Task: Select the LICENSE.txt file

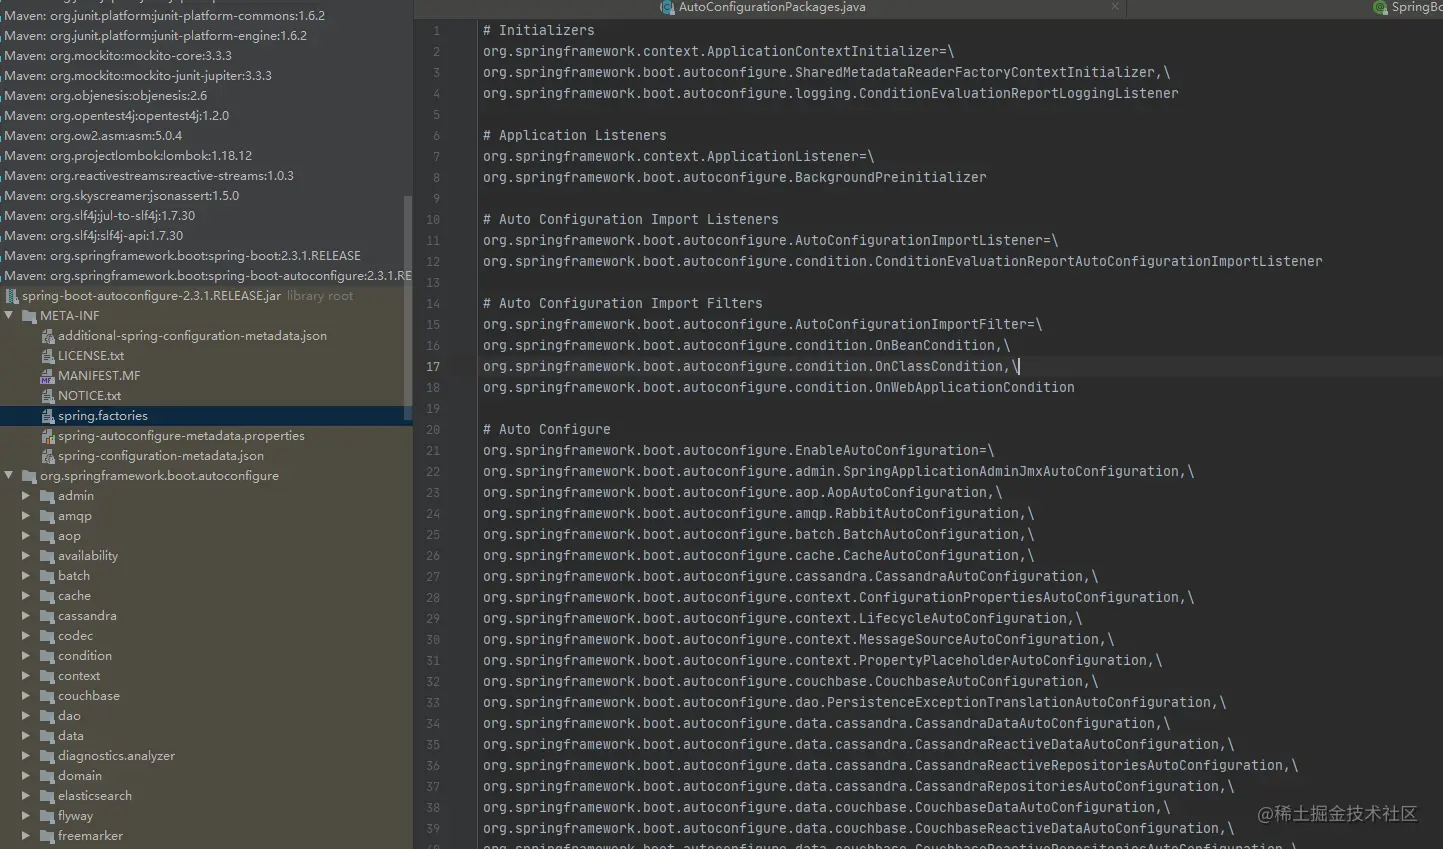Action: click(91, 356)
